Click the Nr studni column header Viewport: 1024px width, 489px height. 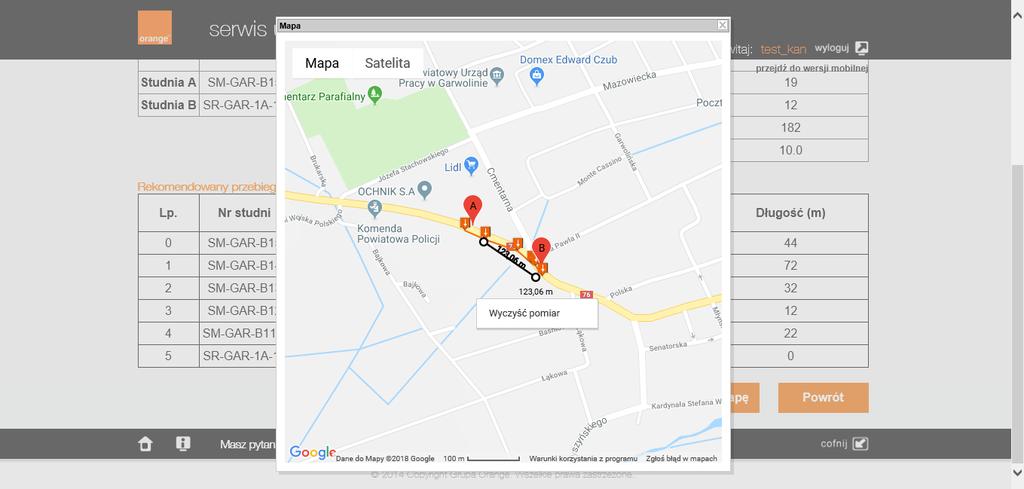click(x=244, y=213)
